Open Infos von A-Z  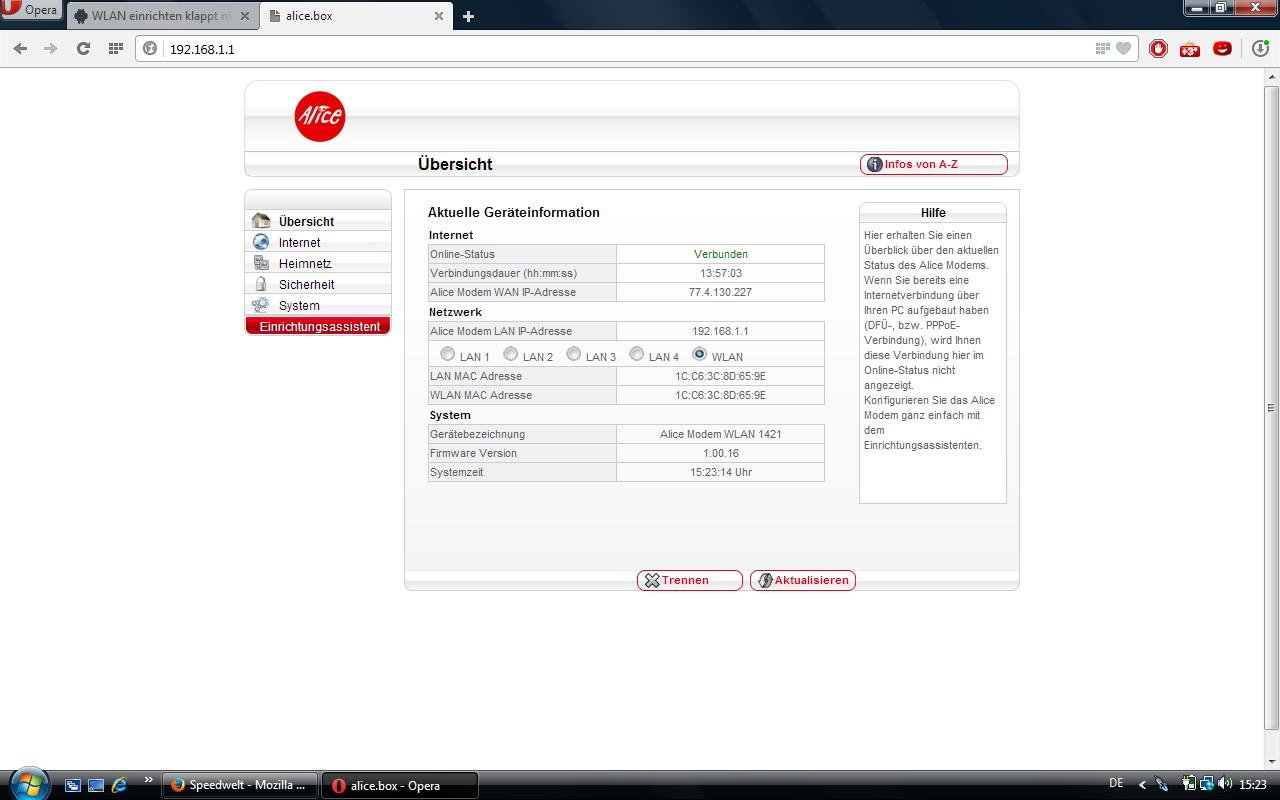pos(933,164)
